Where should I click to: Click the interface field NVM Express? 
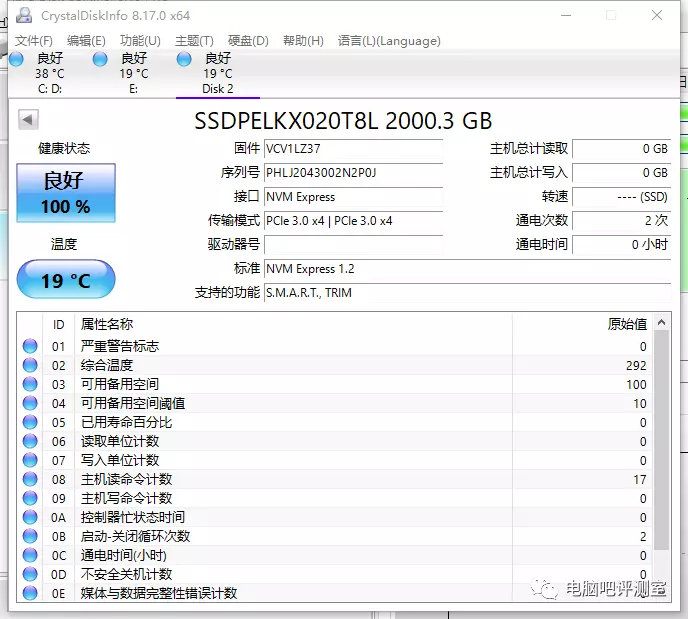click(x=353, y=197)
